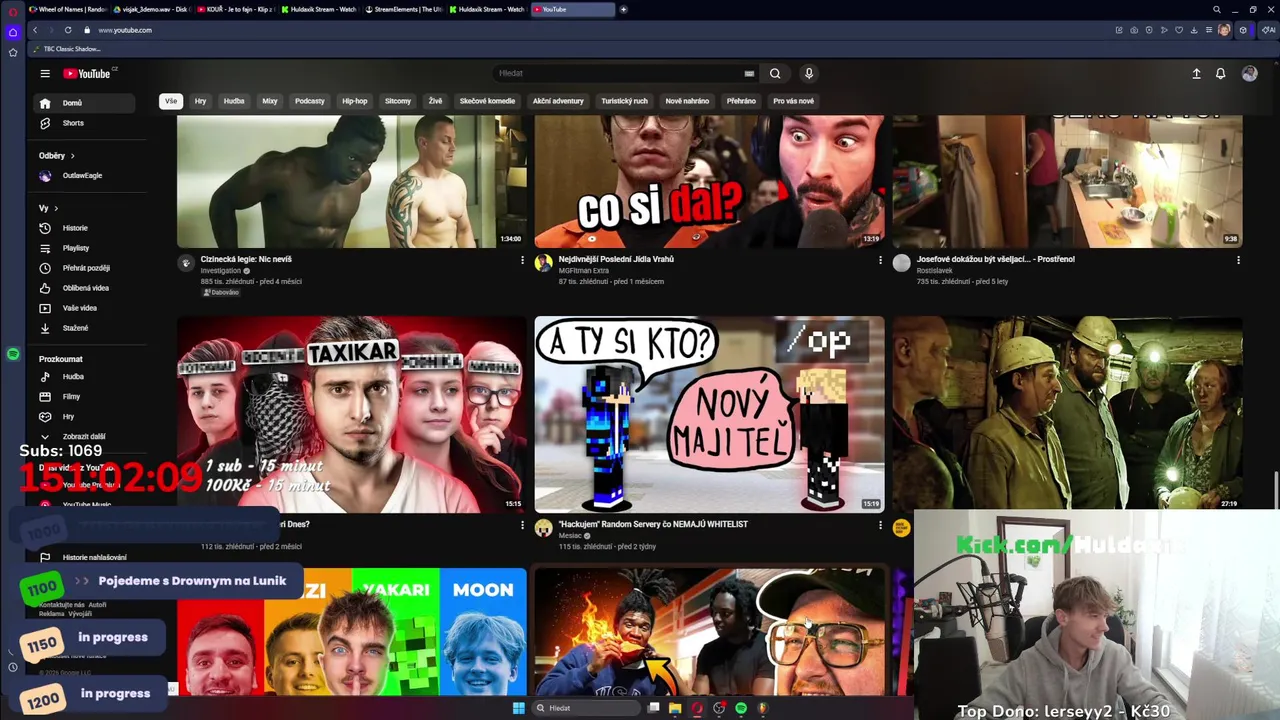Viewport: 1280px width, 720px height.
Task: Open the Mesiac channel name link
Action: tap(570, 536)
